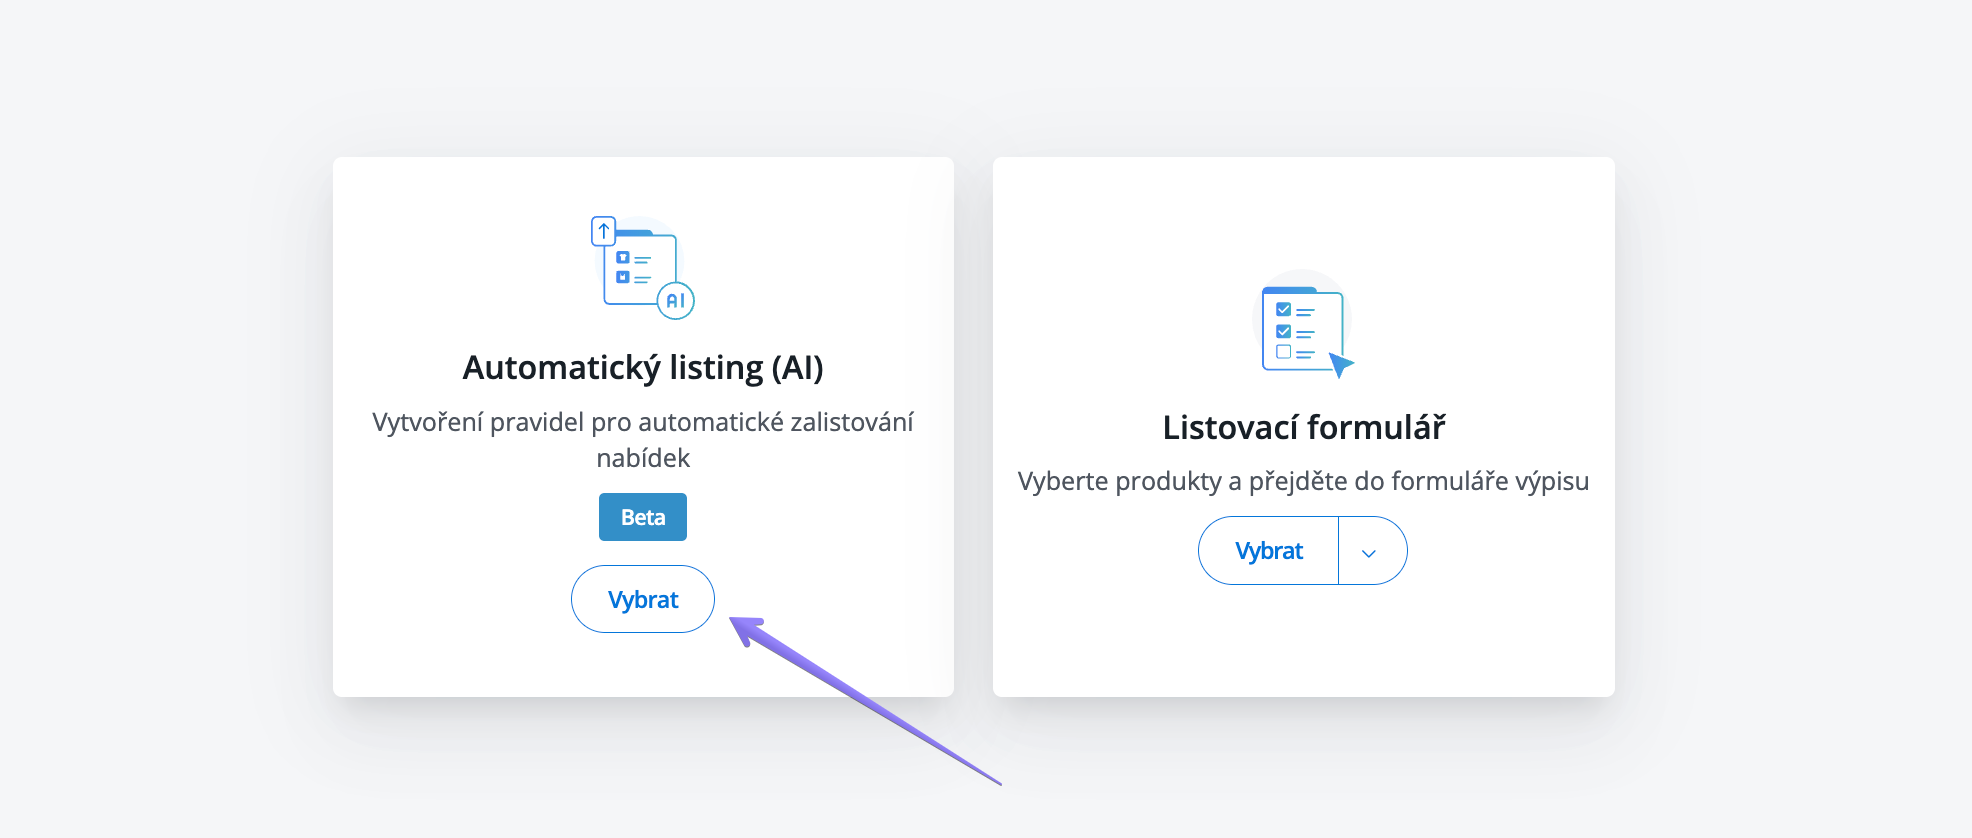
Task: Click second checked box in checklist icon
Action: [1283, 331]
